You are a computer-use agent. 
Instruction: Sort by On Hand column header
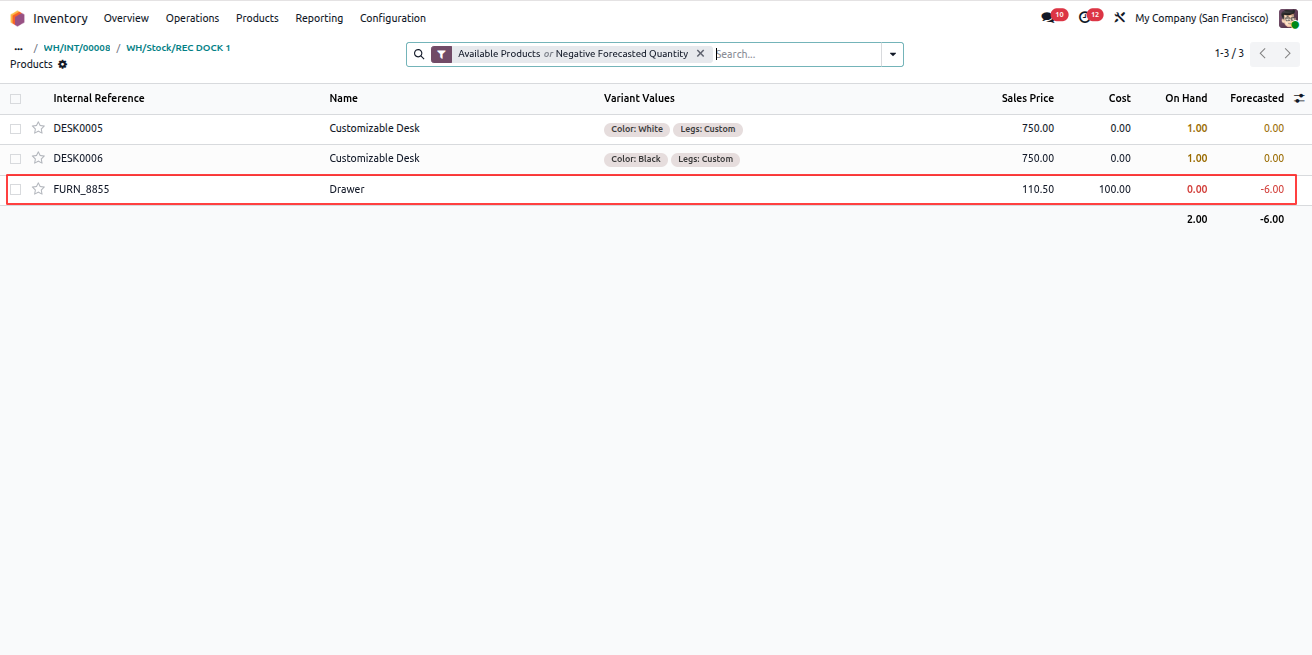pyautogui.click(x=1186, y=98)
